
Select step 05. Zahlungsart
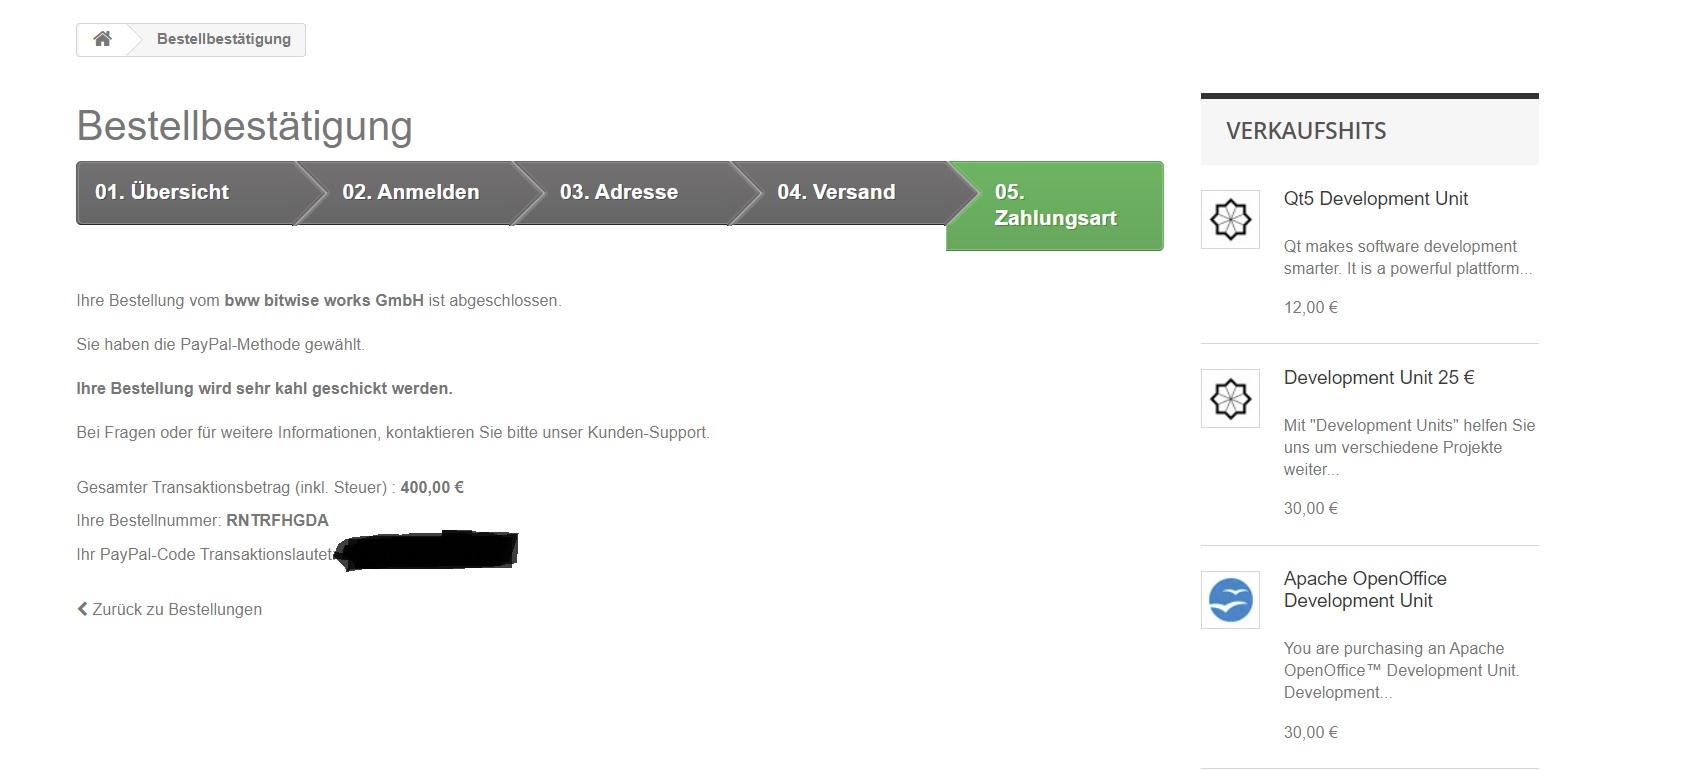coord(1055,206)
